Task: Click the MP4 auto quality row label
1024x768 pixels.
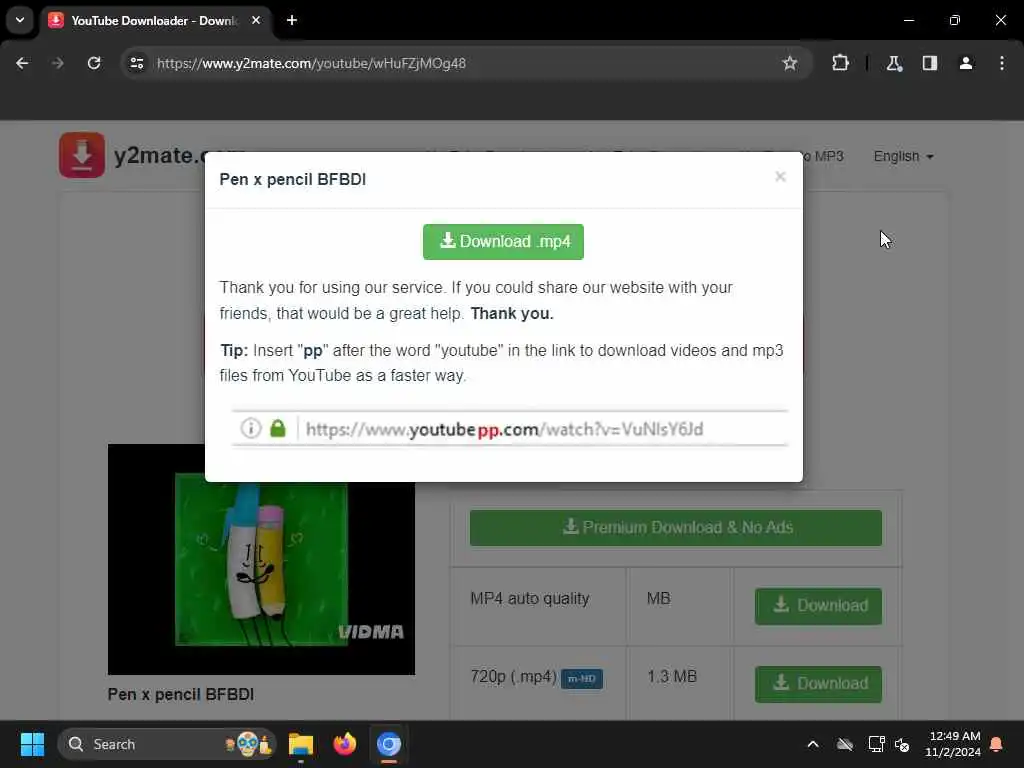Action: click(530, 598)
